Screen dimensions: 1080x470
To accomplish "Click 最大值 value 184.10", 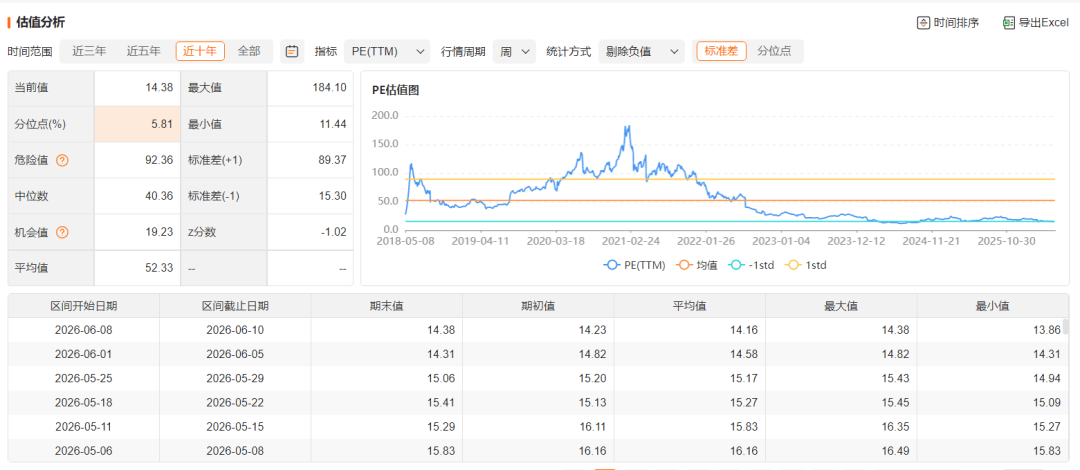I will [329, 88].
